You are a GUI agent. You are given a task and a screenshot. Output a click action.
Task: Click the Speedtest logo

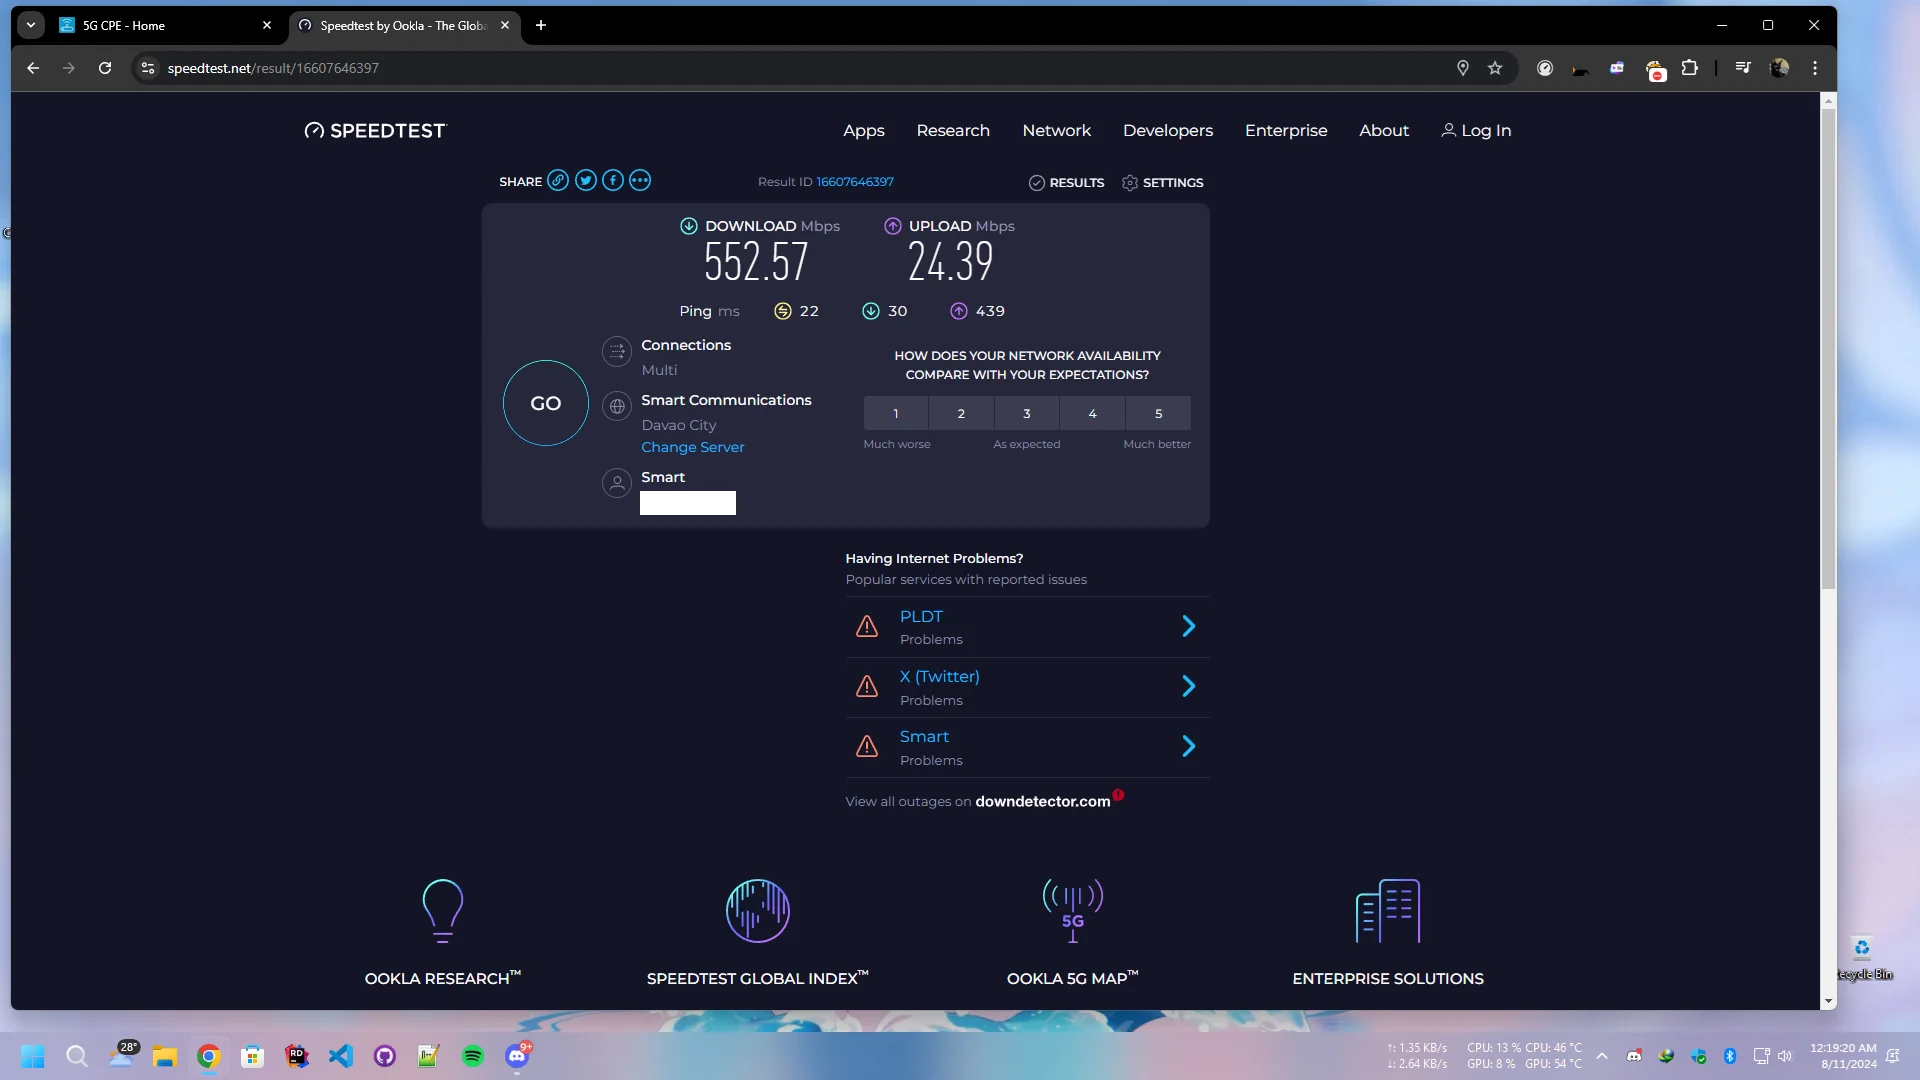(376, 130)
